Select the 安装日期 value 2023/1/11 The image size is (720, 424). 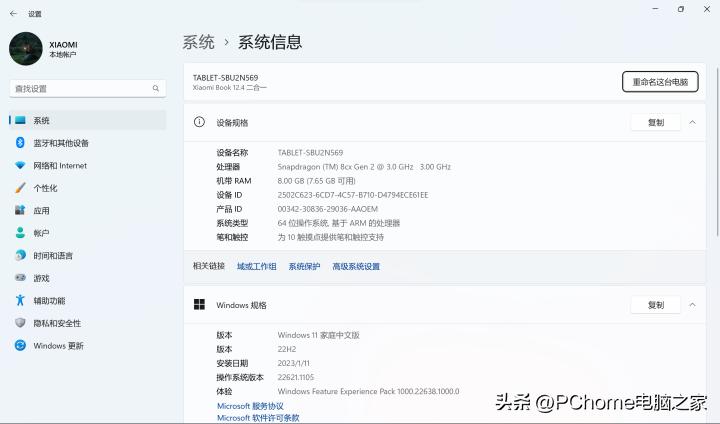tap(293, 363)
